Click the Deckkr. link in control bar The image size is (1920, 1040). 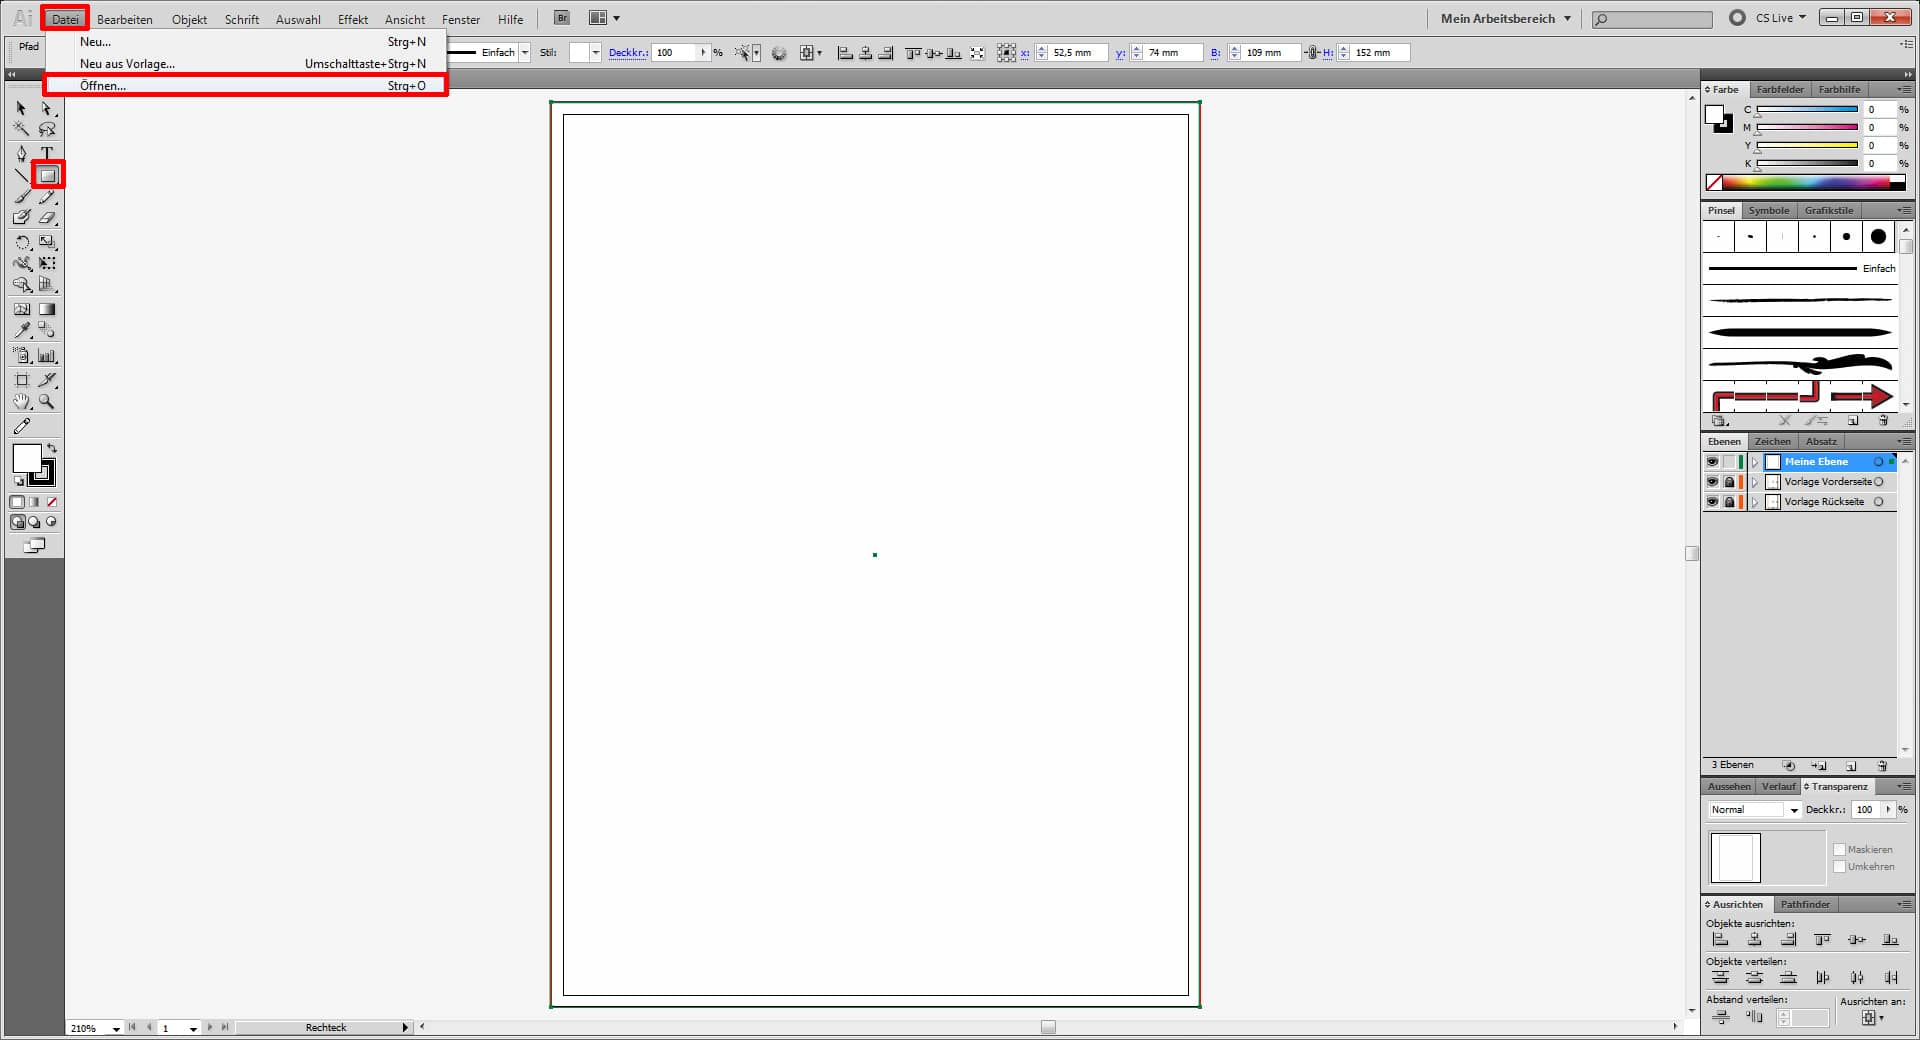click(628, 53)
